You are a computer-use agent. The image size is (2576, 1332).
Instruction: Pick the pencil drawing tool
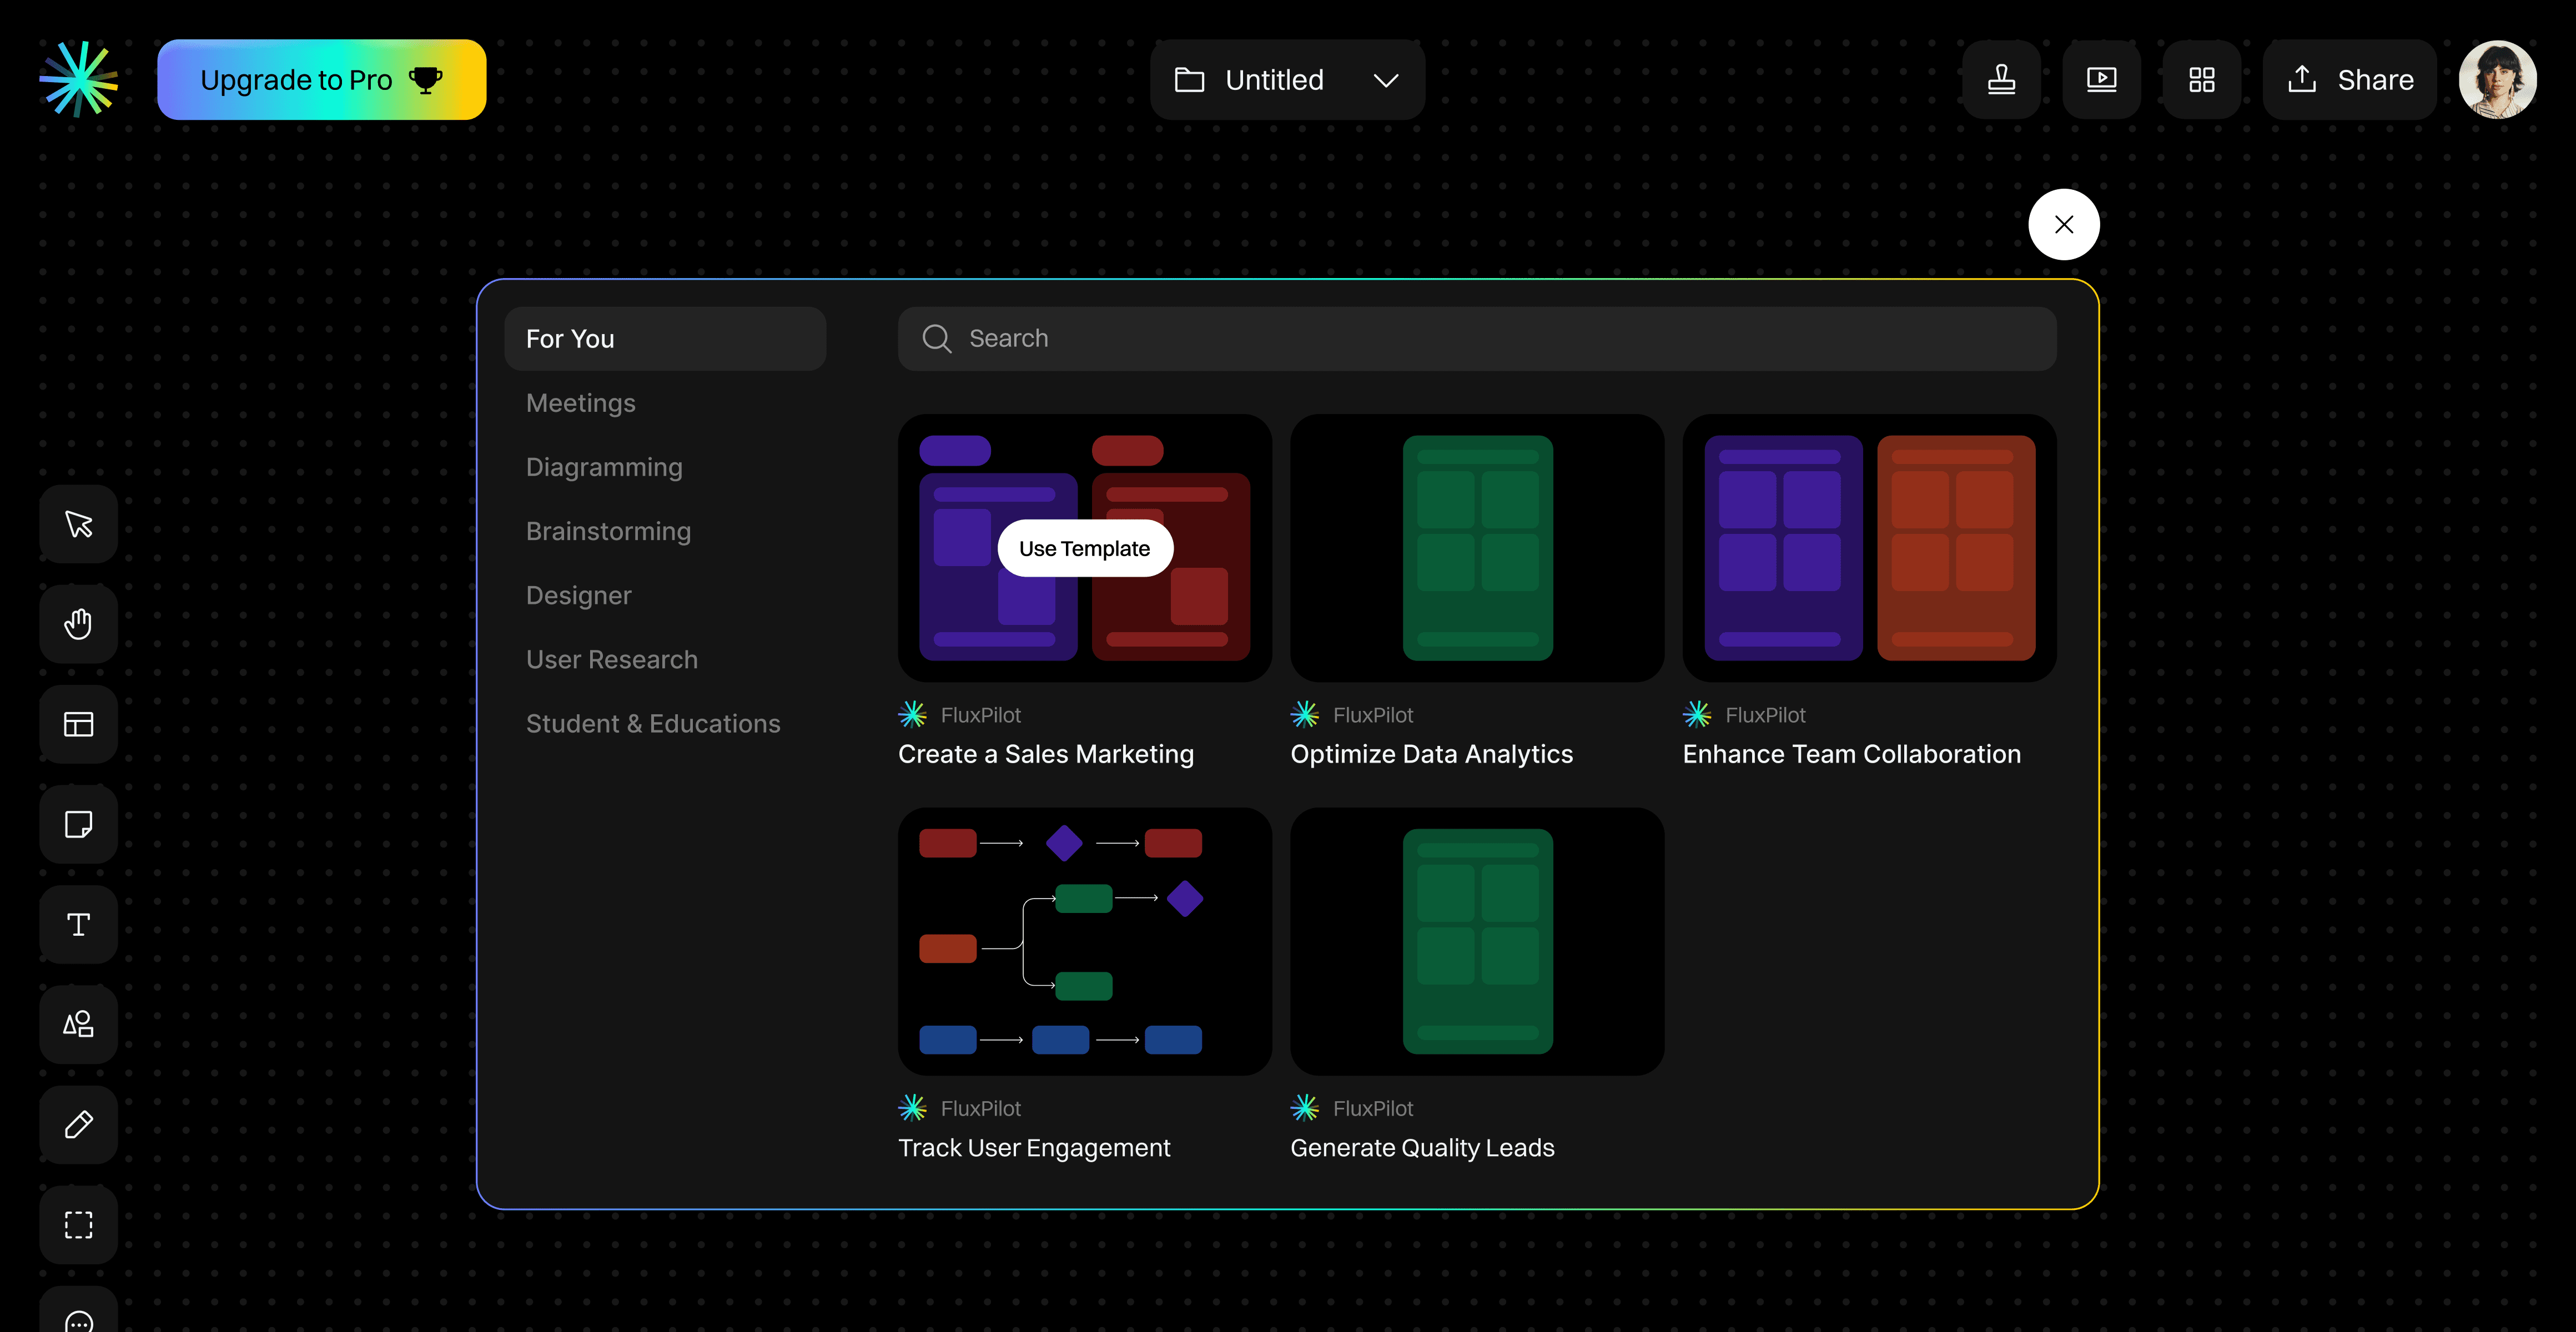pyautogui.click(x=78, y=1124)
